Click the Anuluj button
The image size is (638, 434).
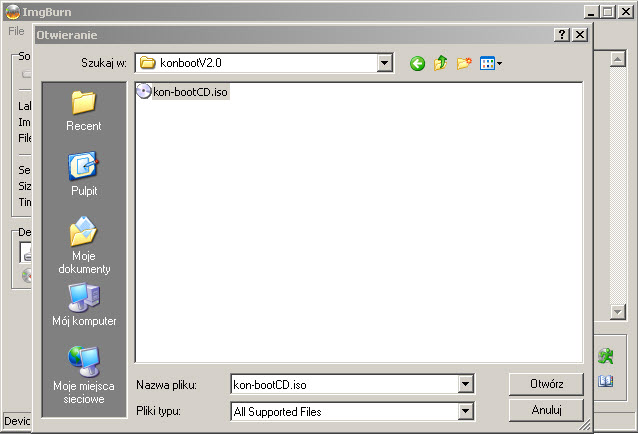[546, 410]
